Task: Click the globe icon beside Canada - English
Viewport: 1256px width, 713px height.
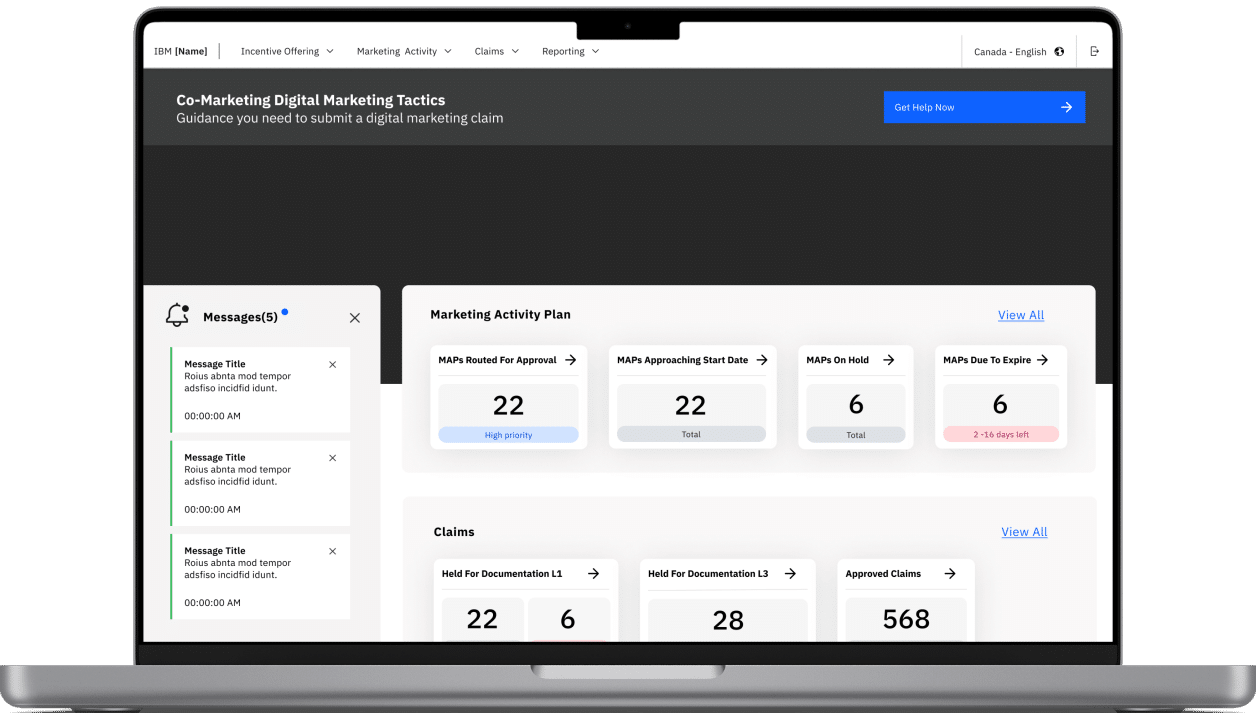Action: point(1059,52)
